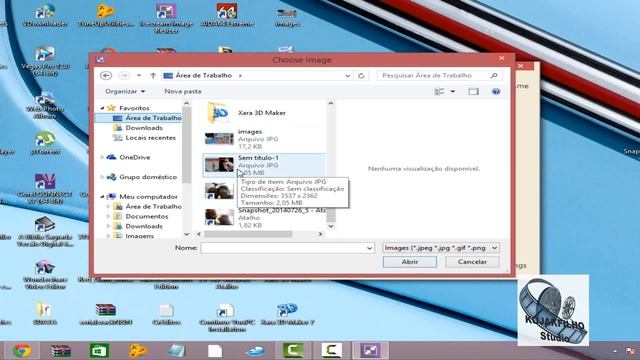Select Grupo doméstico in sidebar

148,177
